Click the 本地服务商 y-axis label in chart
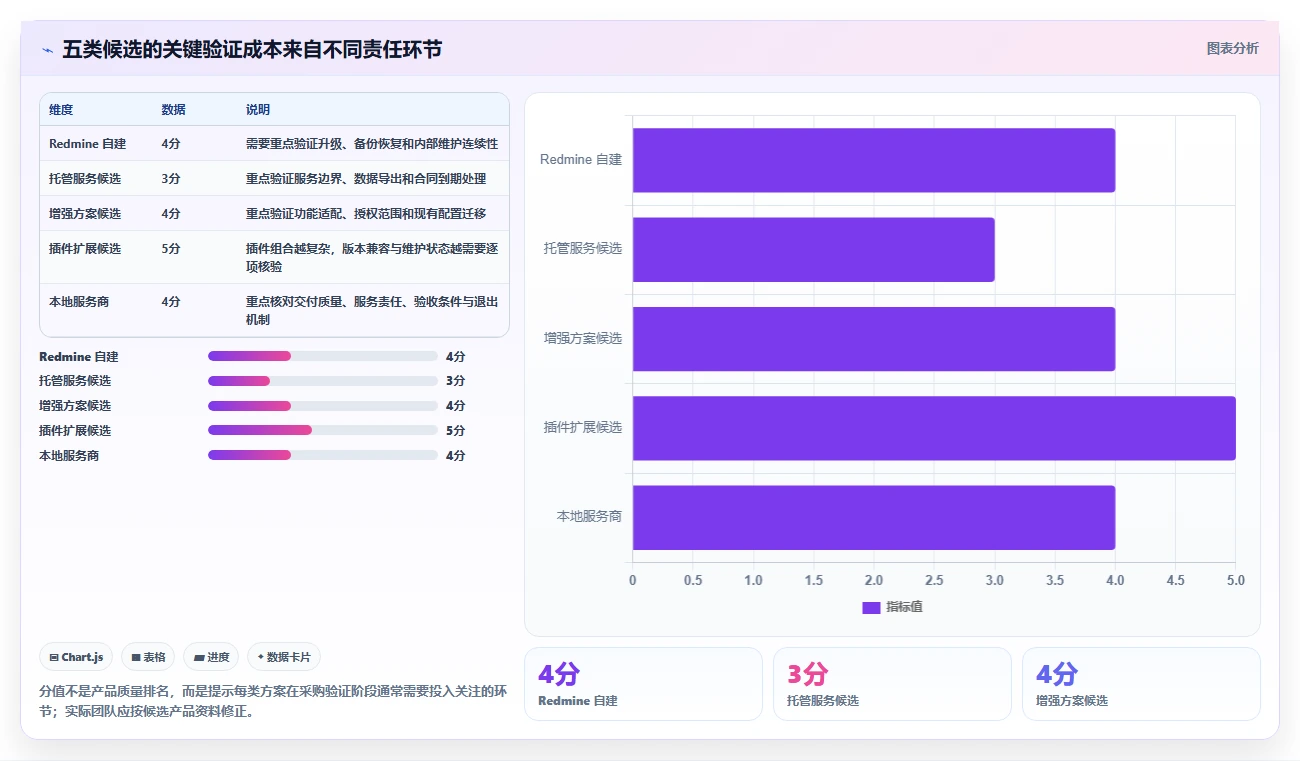 tap(590, 517)
